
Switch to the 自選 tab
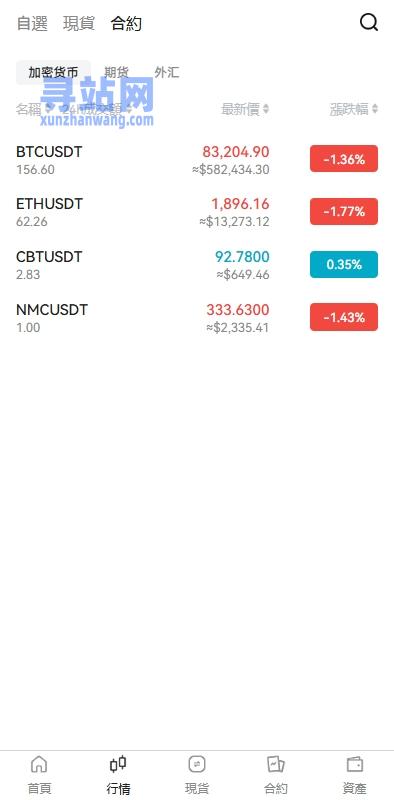click(x=32, y=23)
